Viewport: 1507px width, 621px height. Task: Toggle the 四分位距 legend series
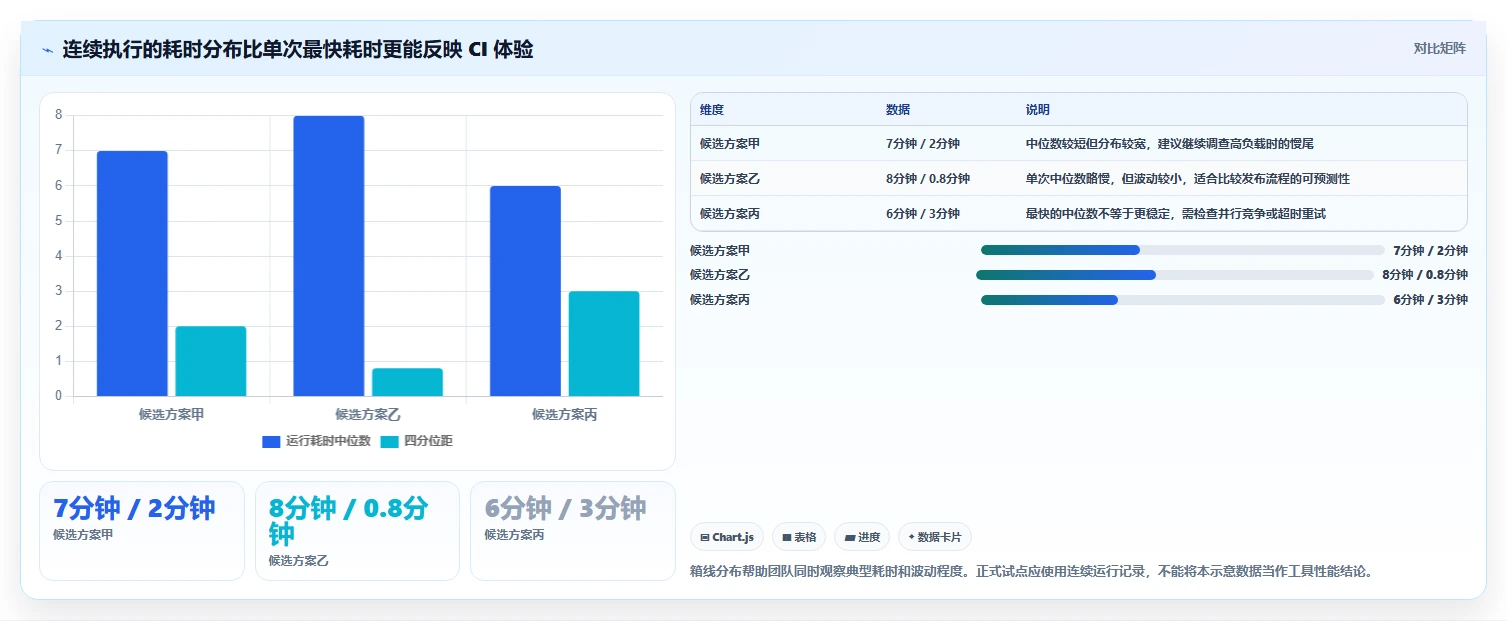[x=416, y=441]
